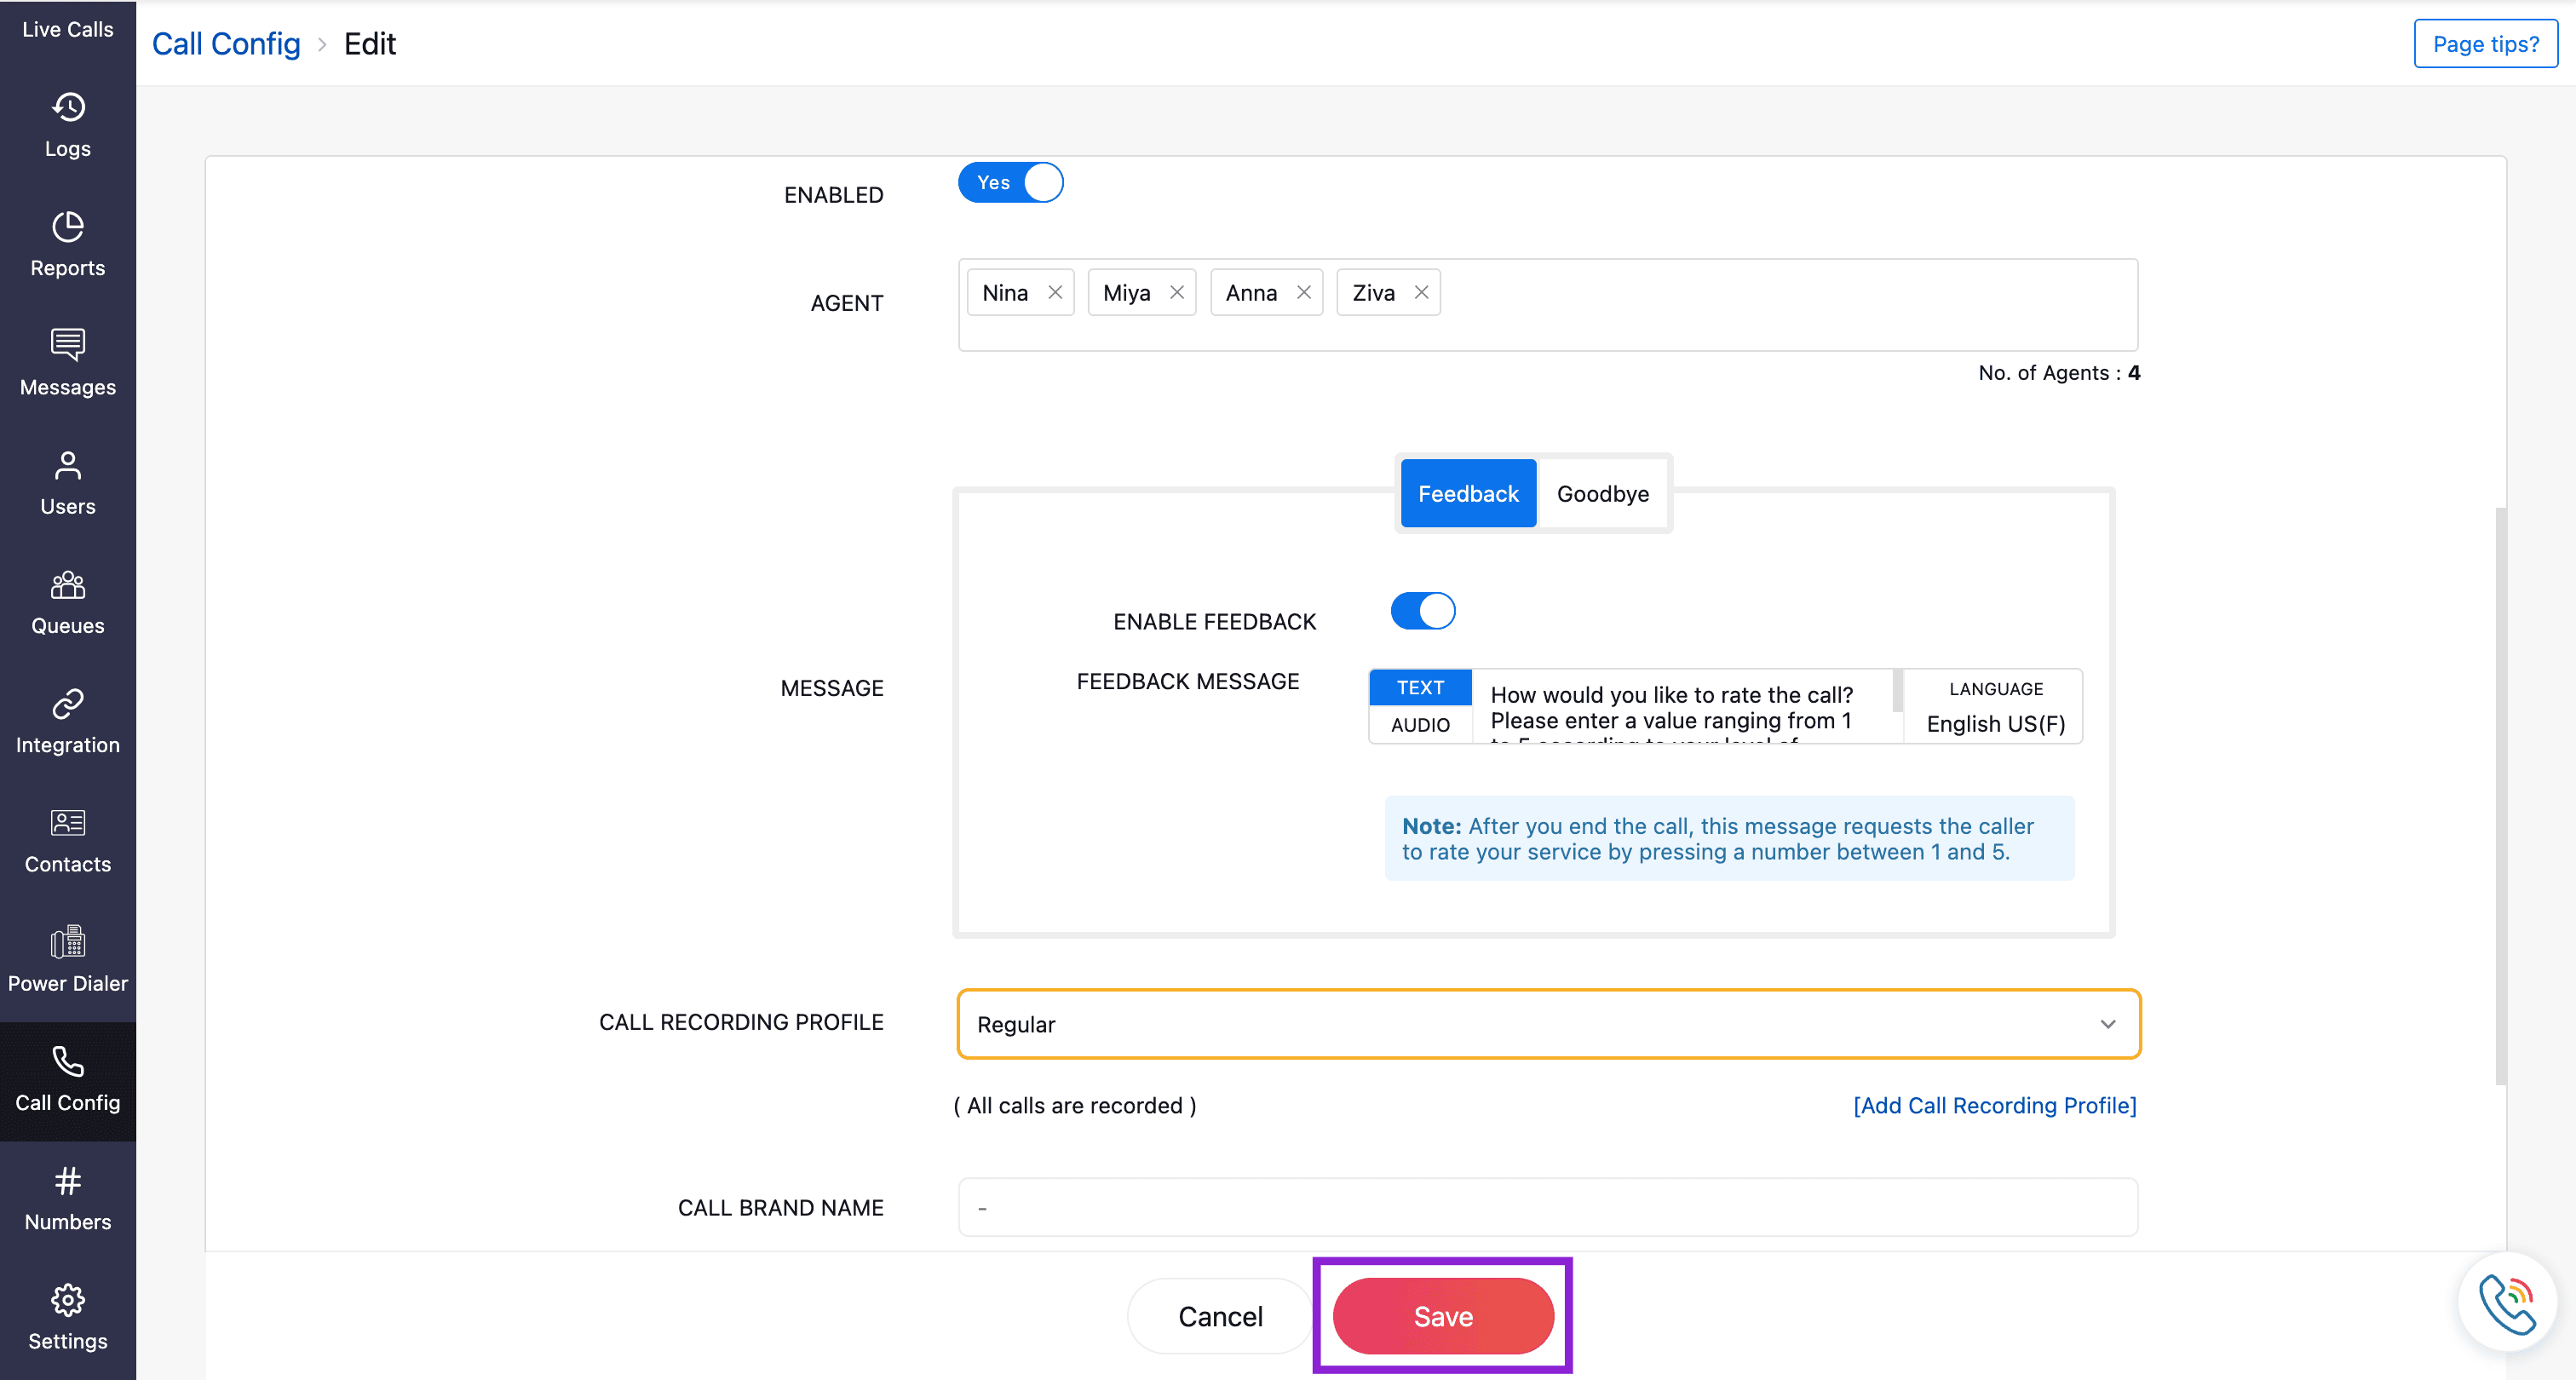
Task: Open the Numbers hash icon
Action: [x=67, y=1181]
